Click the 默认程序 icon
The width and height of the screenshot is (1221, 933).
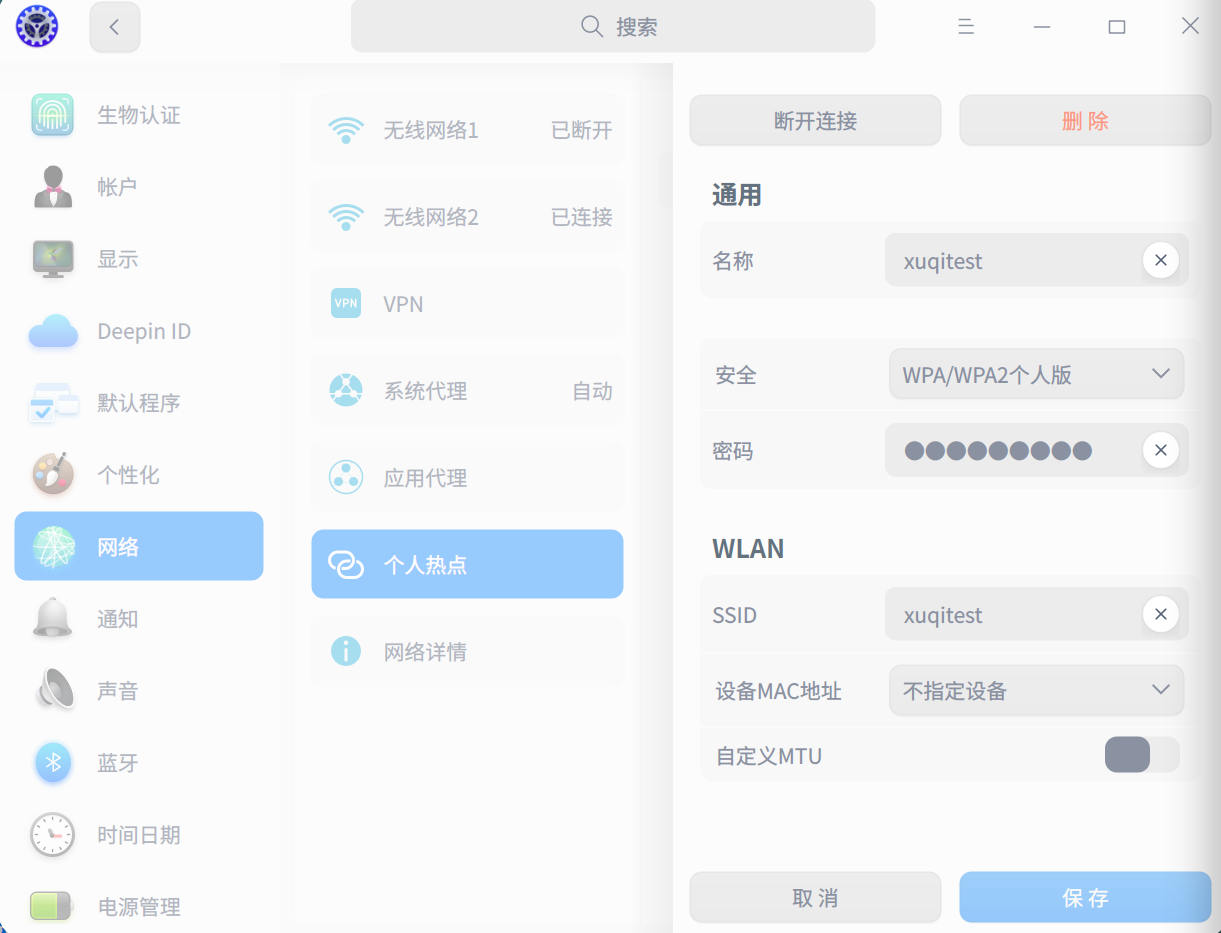[x=53, y=403]
